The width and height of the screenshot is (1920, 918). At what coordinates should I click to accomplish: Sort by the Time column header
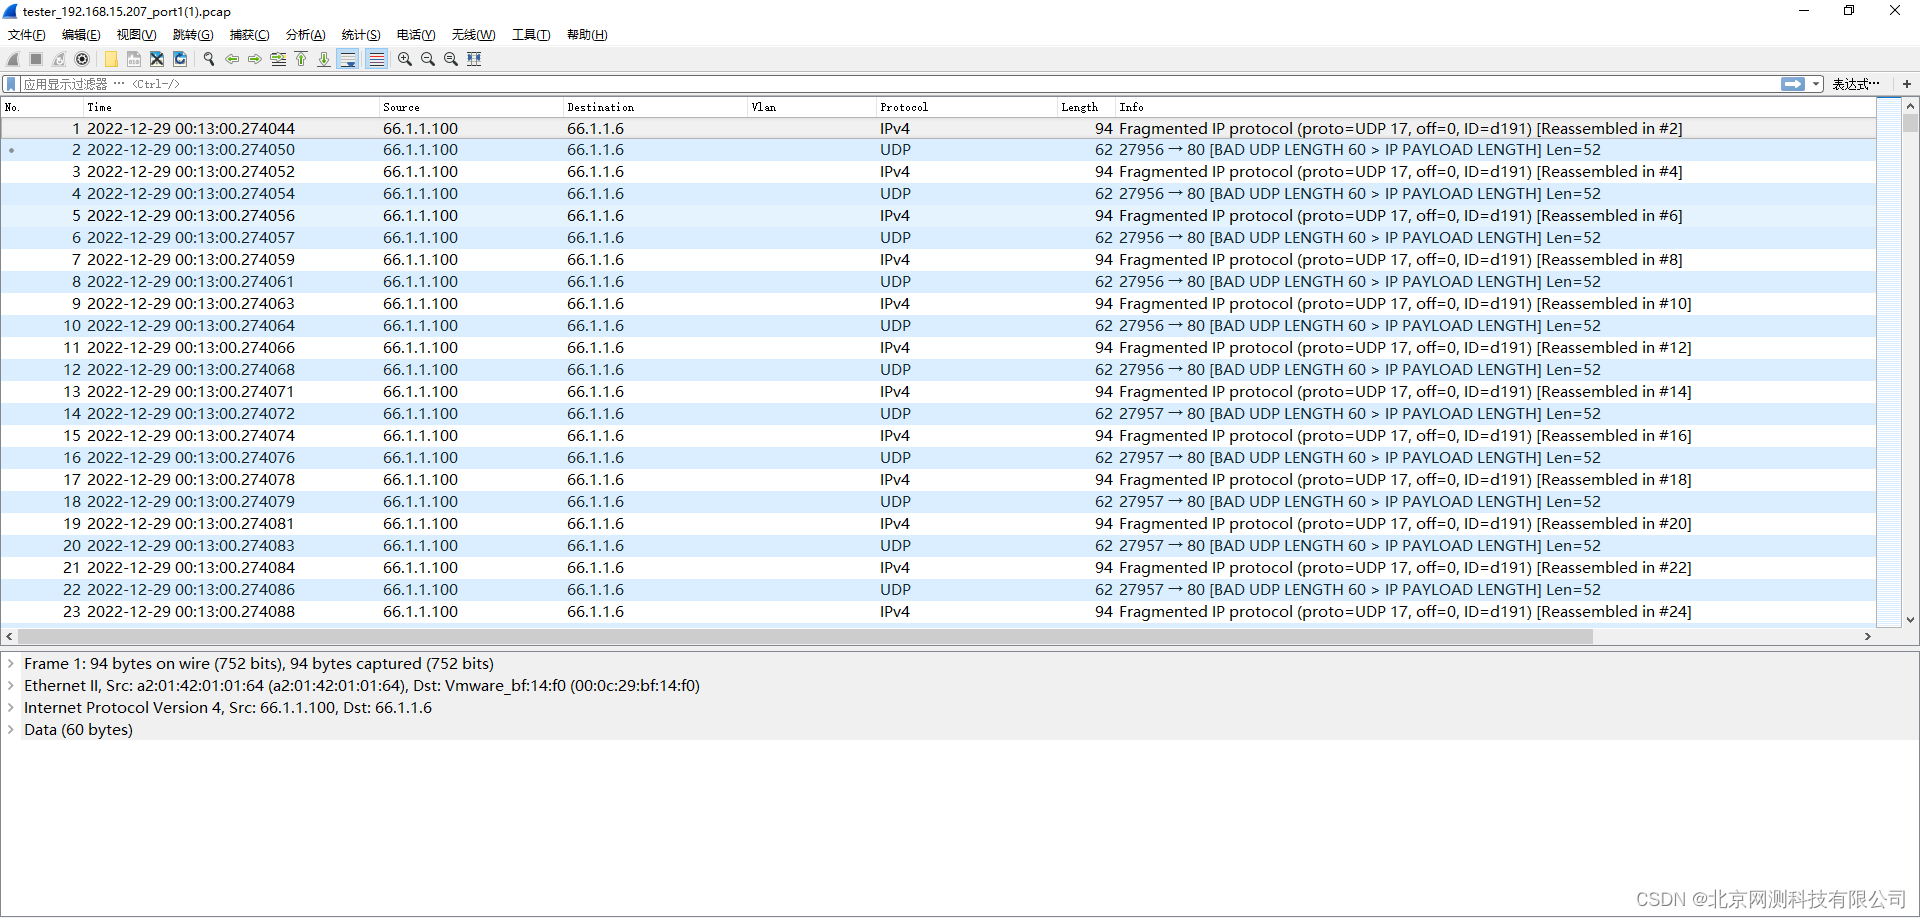(x=231, y=107)
